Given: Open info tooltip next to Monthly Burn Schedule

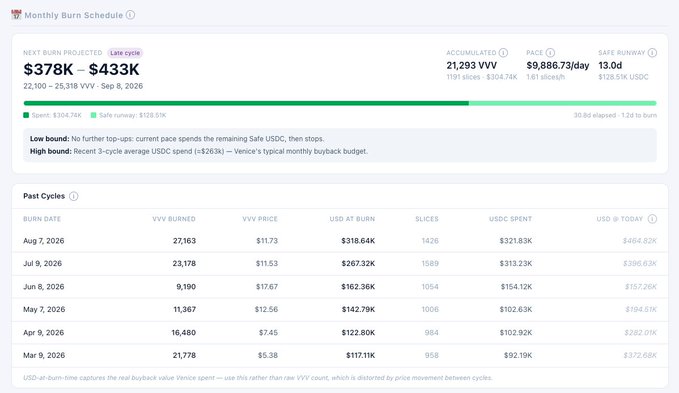Looking at the screenshot, I should tap(130, 15).
